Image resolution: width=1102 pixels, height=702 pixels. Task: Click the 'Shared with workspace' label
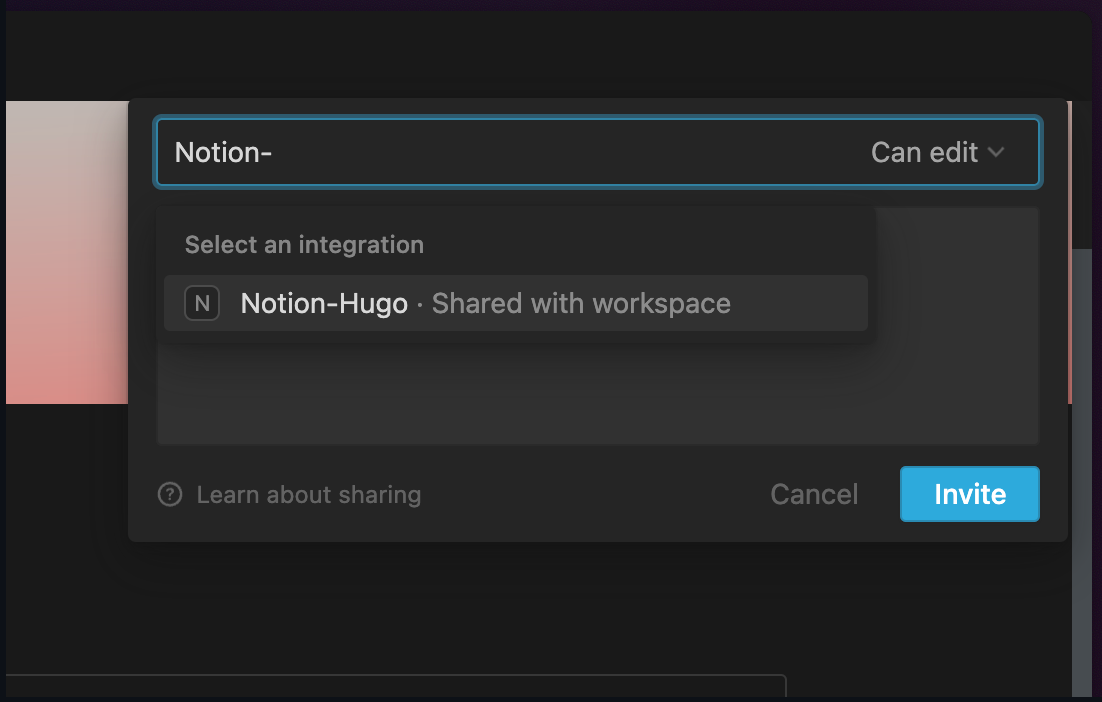[581, 304]
